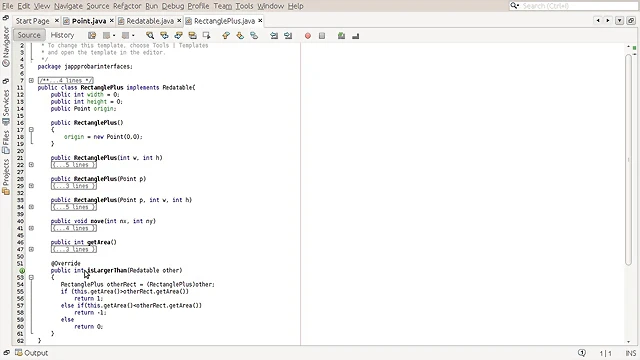Click the Uncomment lines toolbar icon
Screen dimensions: 640x360
click(356, 36)
